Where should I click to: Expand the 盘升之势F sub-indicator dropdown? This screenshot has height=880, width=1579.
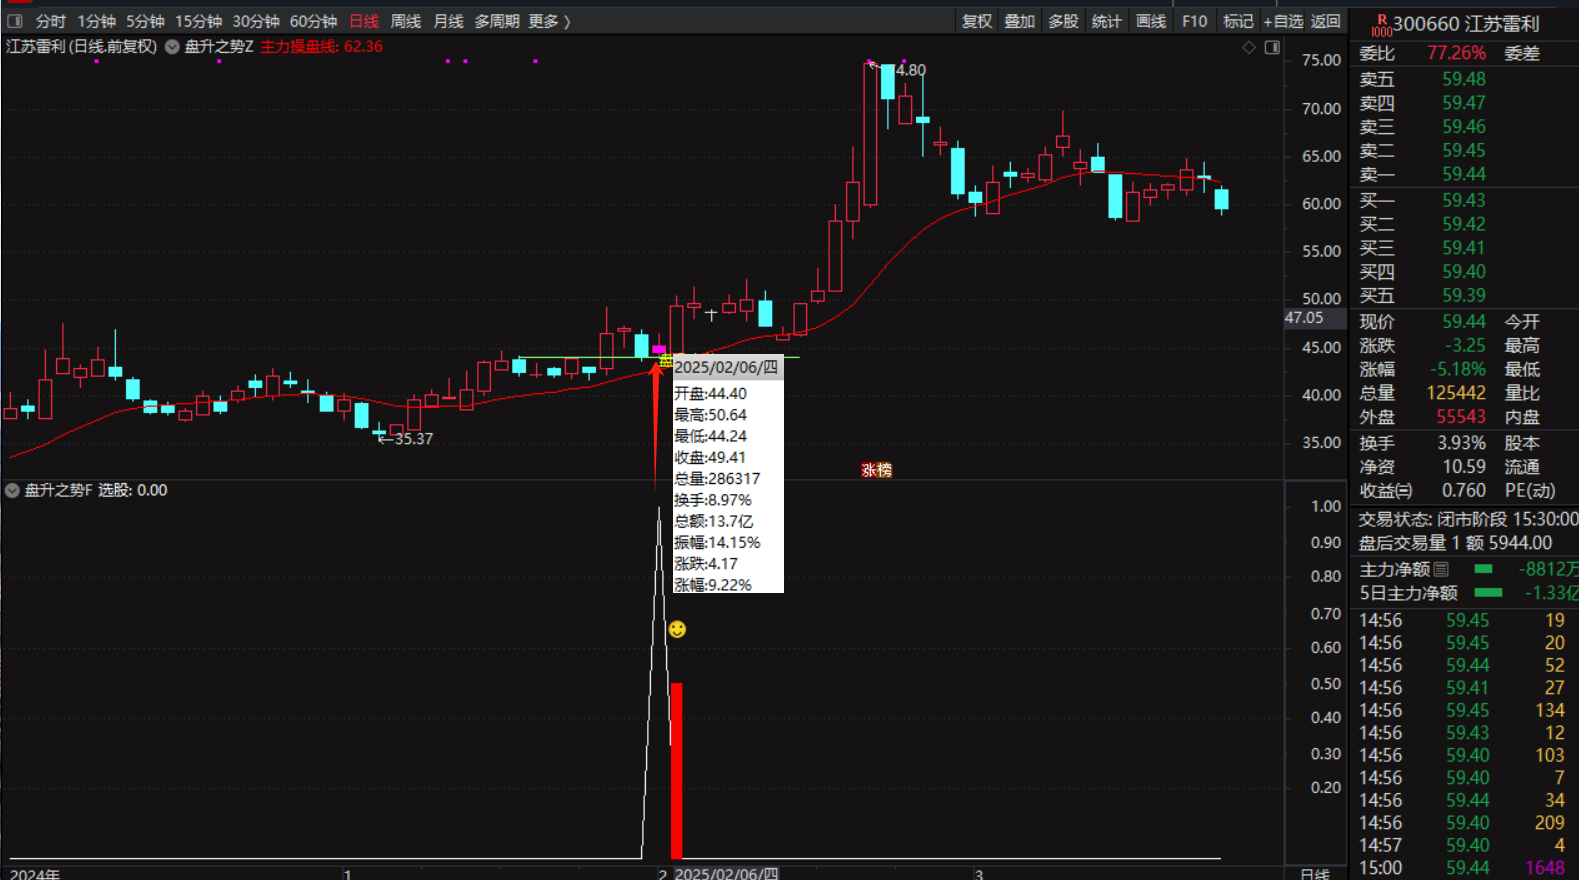click(x=12, y=490)
